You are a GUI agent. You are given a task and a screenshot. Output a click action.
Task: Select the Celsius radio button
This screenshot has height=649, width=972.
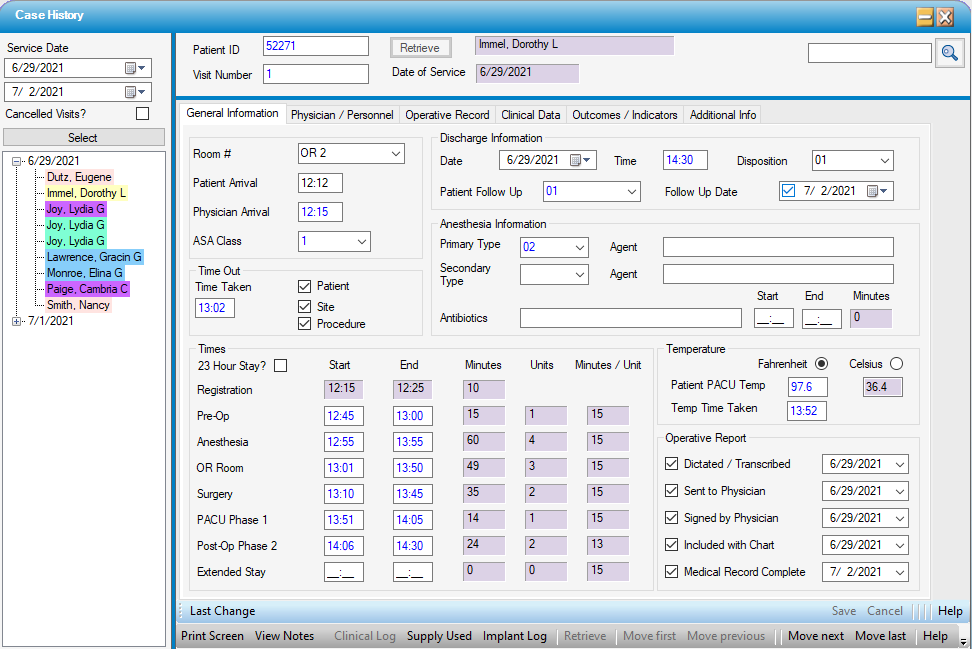[895, 363]
